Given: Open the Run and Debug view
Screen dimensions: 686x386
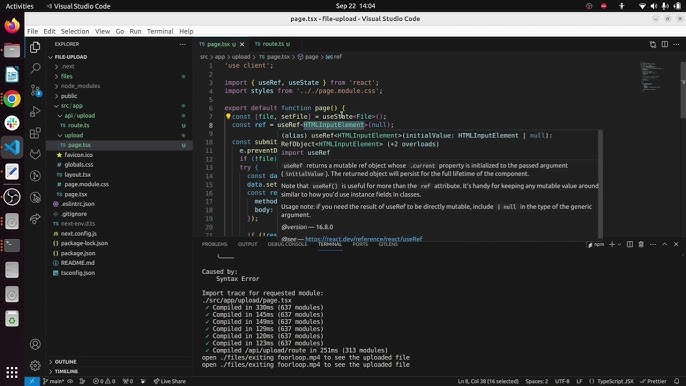Looking at the screenshot, I should tap(35, 111).
